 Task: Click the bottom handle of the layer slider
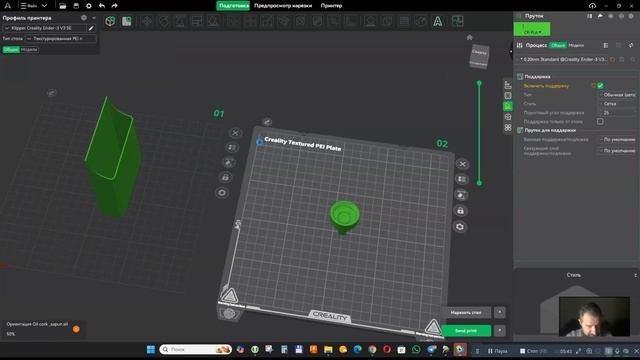pyautogui.click(x=479, y=183)
